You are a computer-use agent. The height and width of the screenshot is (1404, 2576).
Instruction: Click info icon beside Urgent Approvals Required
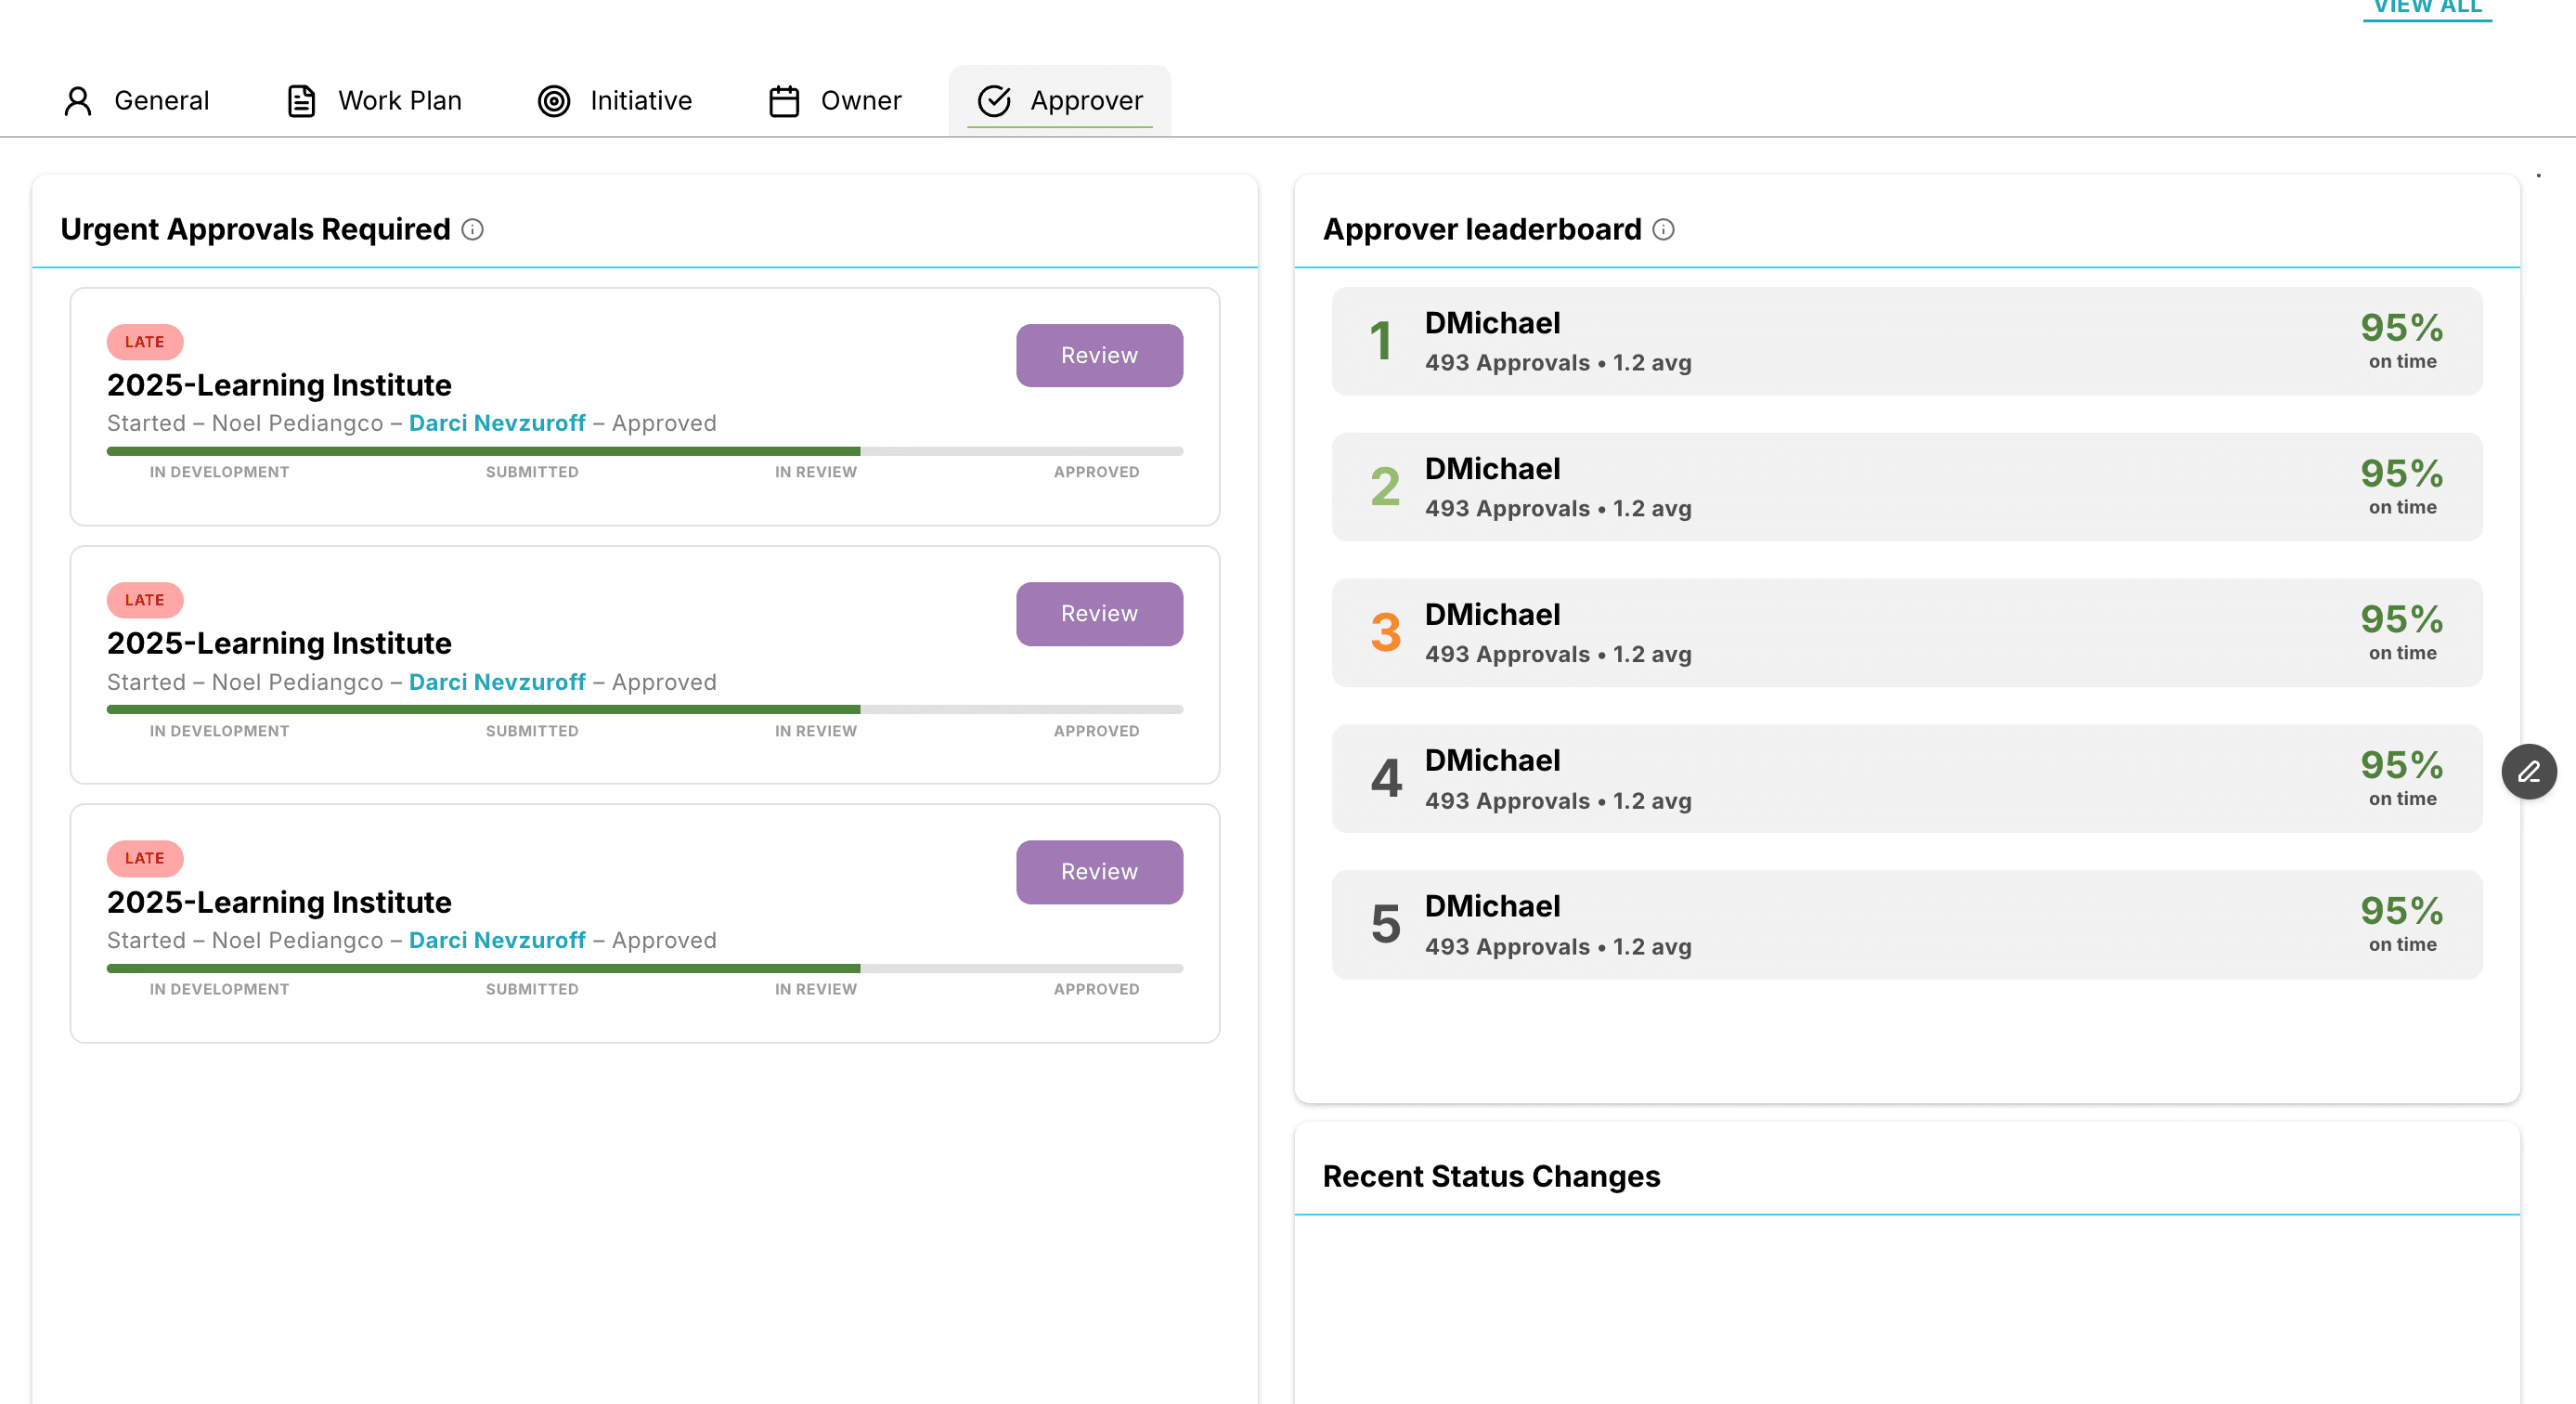coord(473,230)
